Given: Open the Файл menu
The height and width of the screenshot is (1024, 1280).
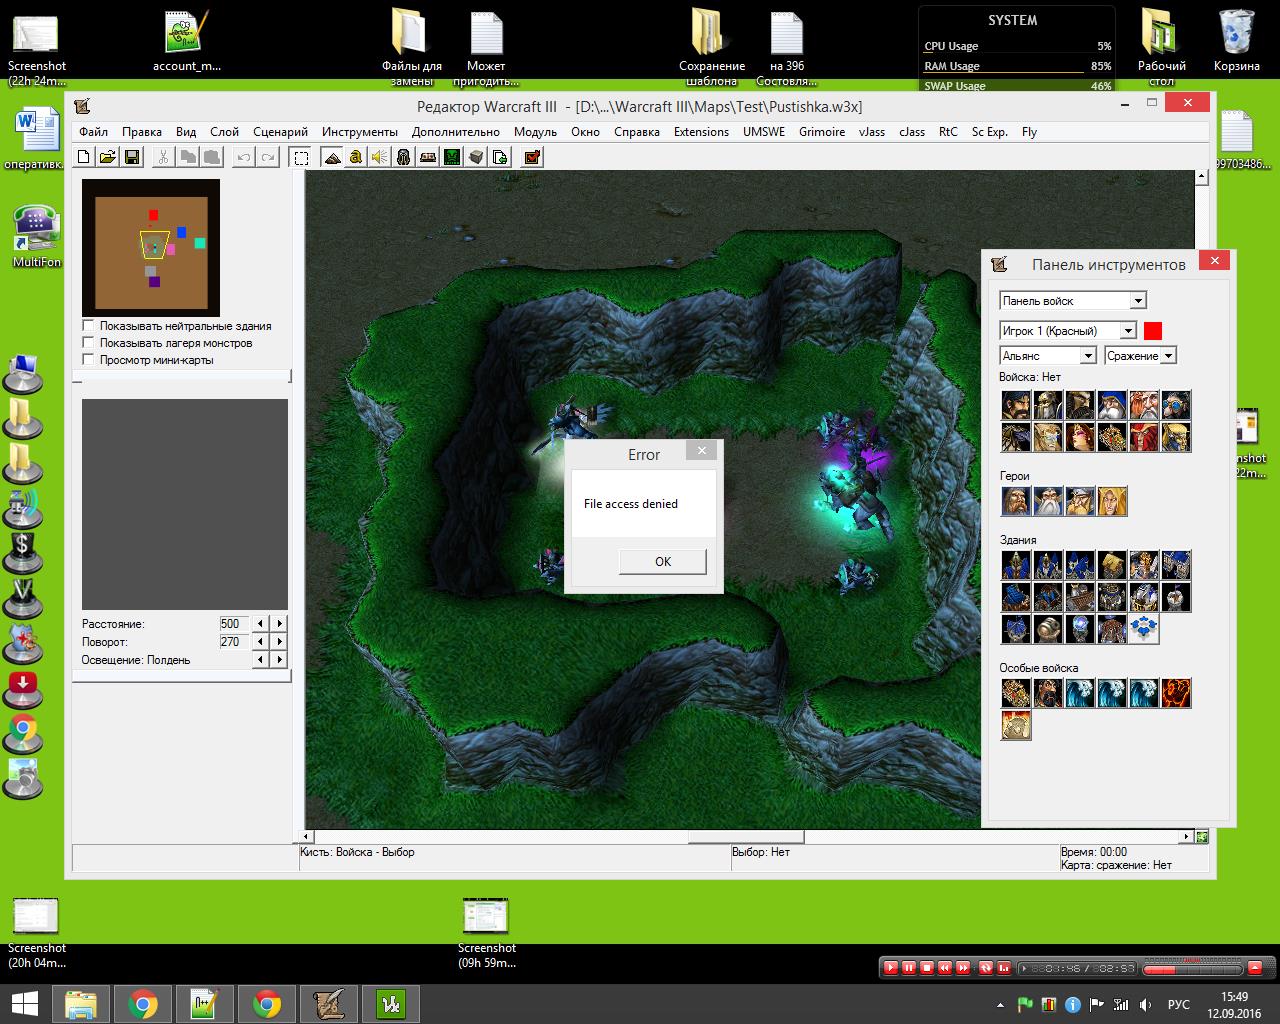Looking at the screenshot, I should pos(93,132).
